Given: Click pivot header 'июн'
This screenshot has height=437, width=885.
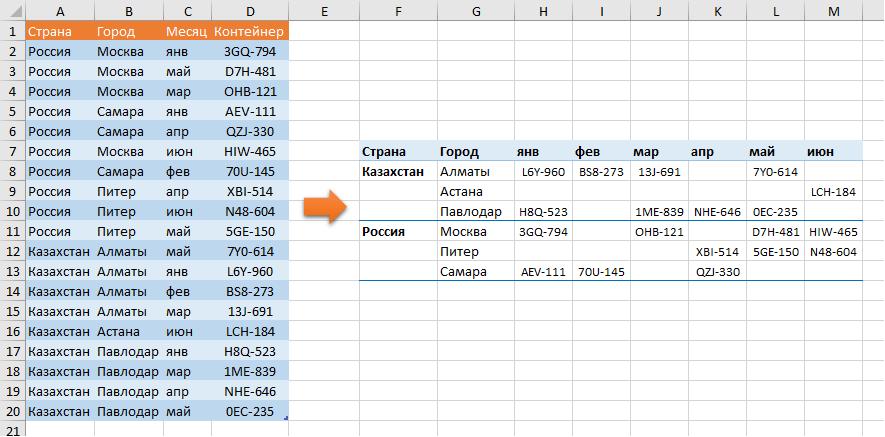Looking at the screenshot, I should (820, 152).
